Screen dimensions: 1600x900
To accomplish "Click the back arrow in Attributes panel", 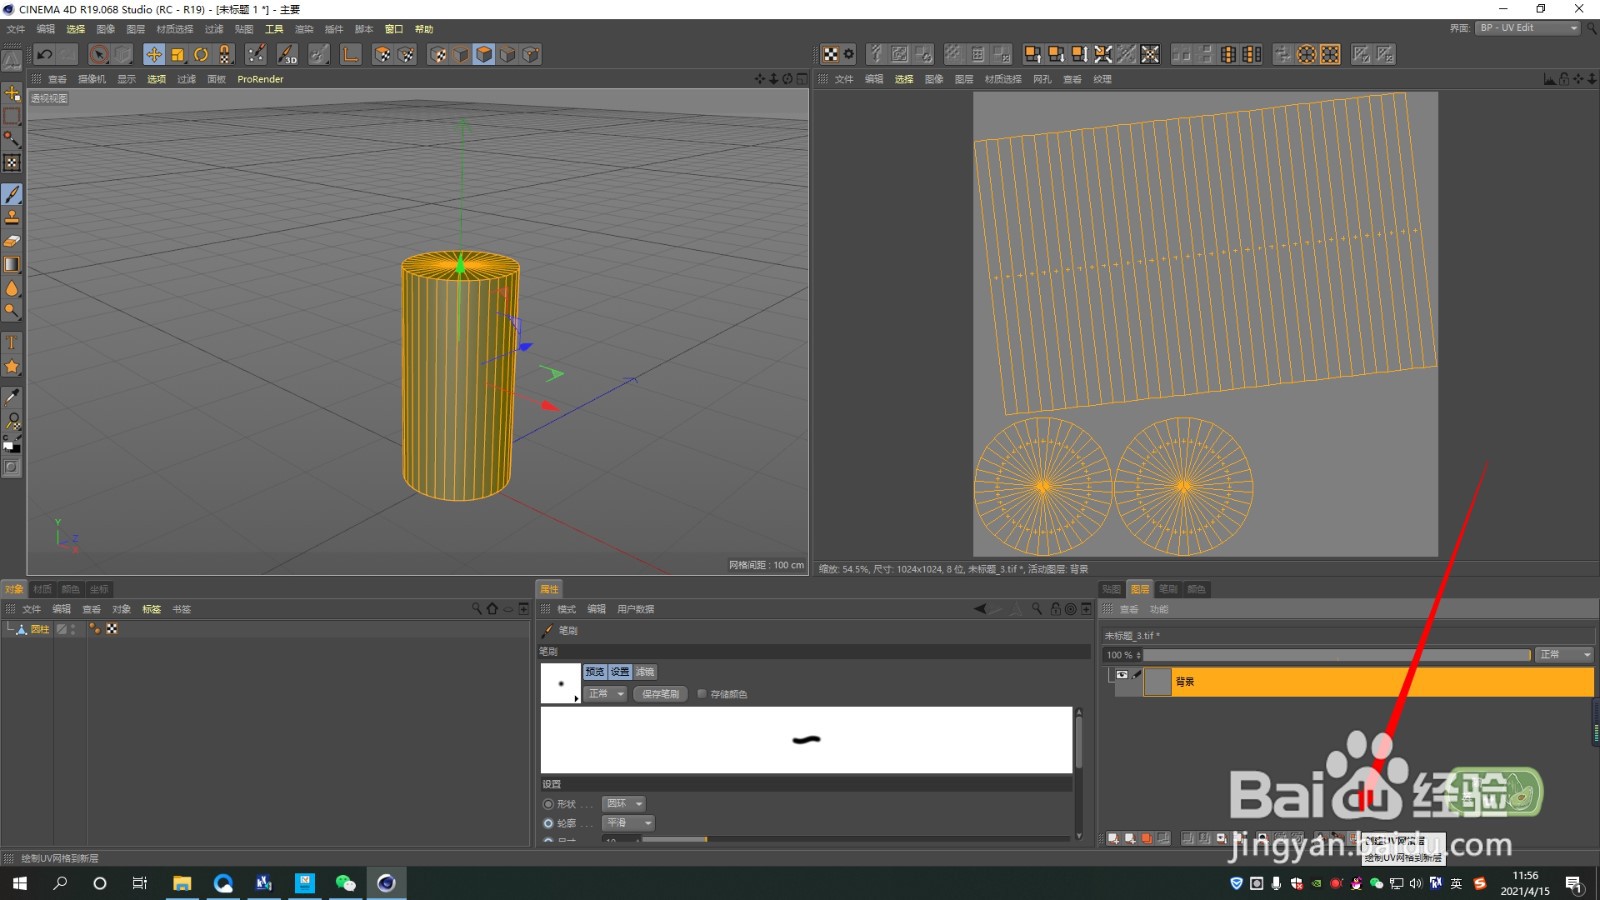I will tap(980, 609).
